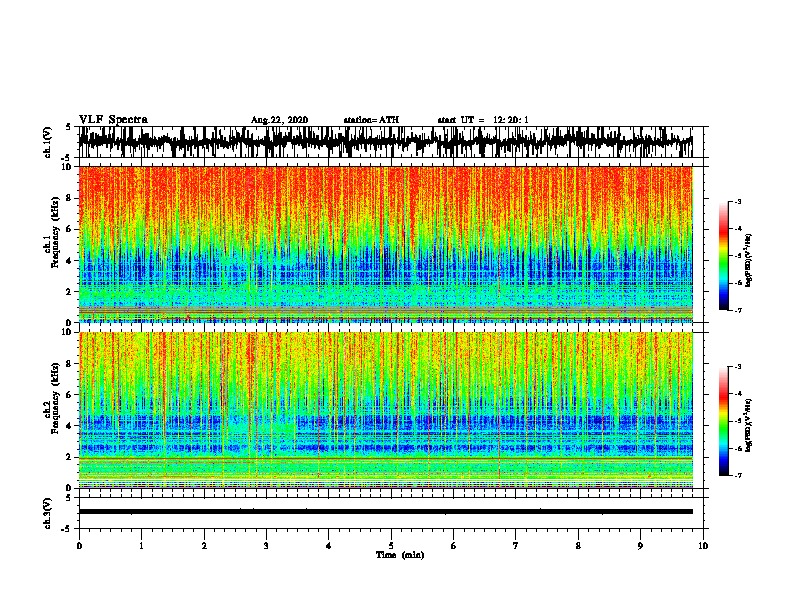Click time axis tick label "1"
The image size is (792, 612).
pyautogui.click(x=141, y=546)
